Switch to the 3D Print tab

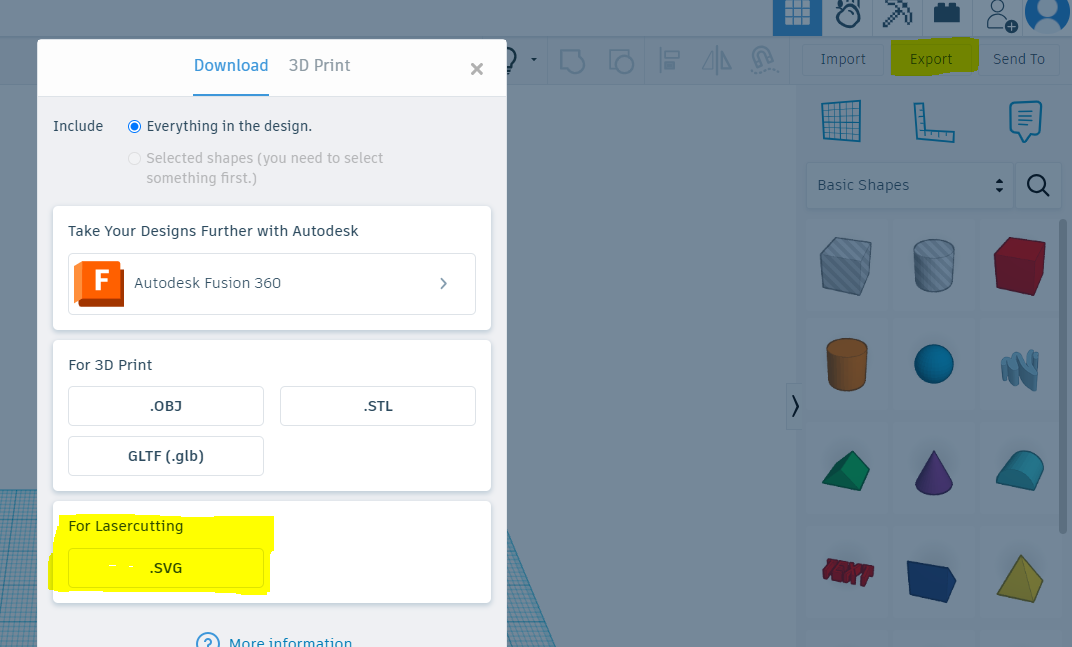(319, 65)
